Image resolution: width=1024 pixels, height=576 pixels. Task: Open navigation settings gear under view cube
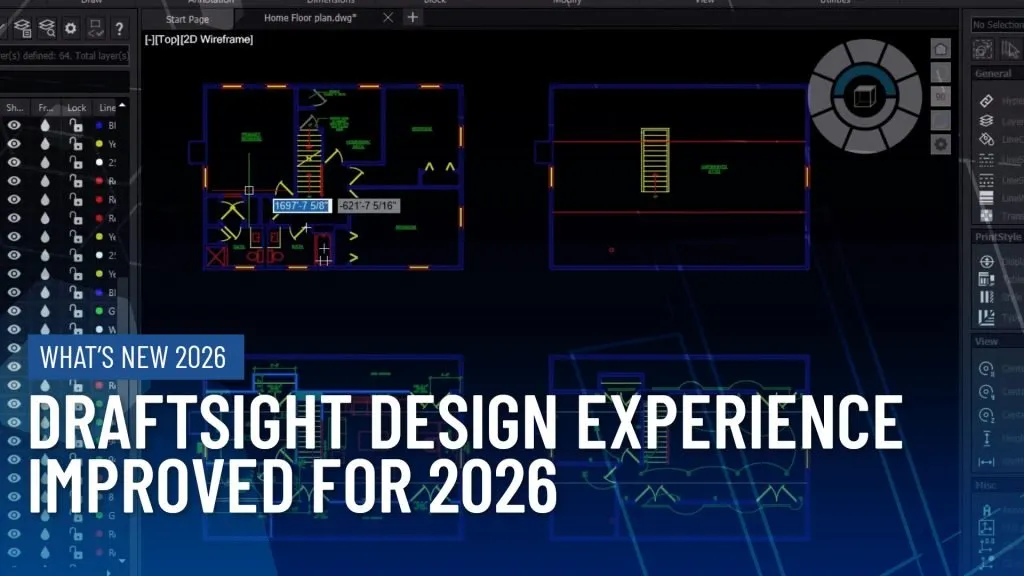click(x=940, y=144)
